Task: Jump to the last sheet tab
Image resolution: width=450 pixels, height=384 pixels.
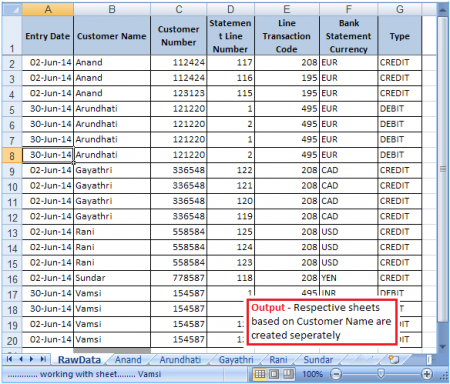Action: point(43,359)
